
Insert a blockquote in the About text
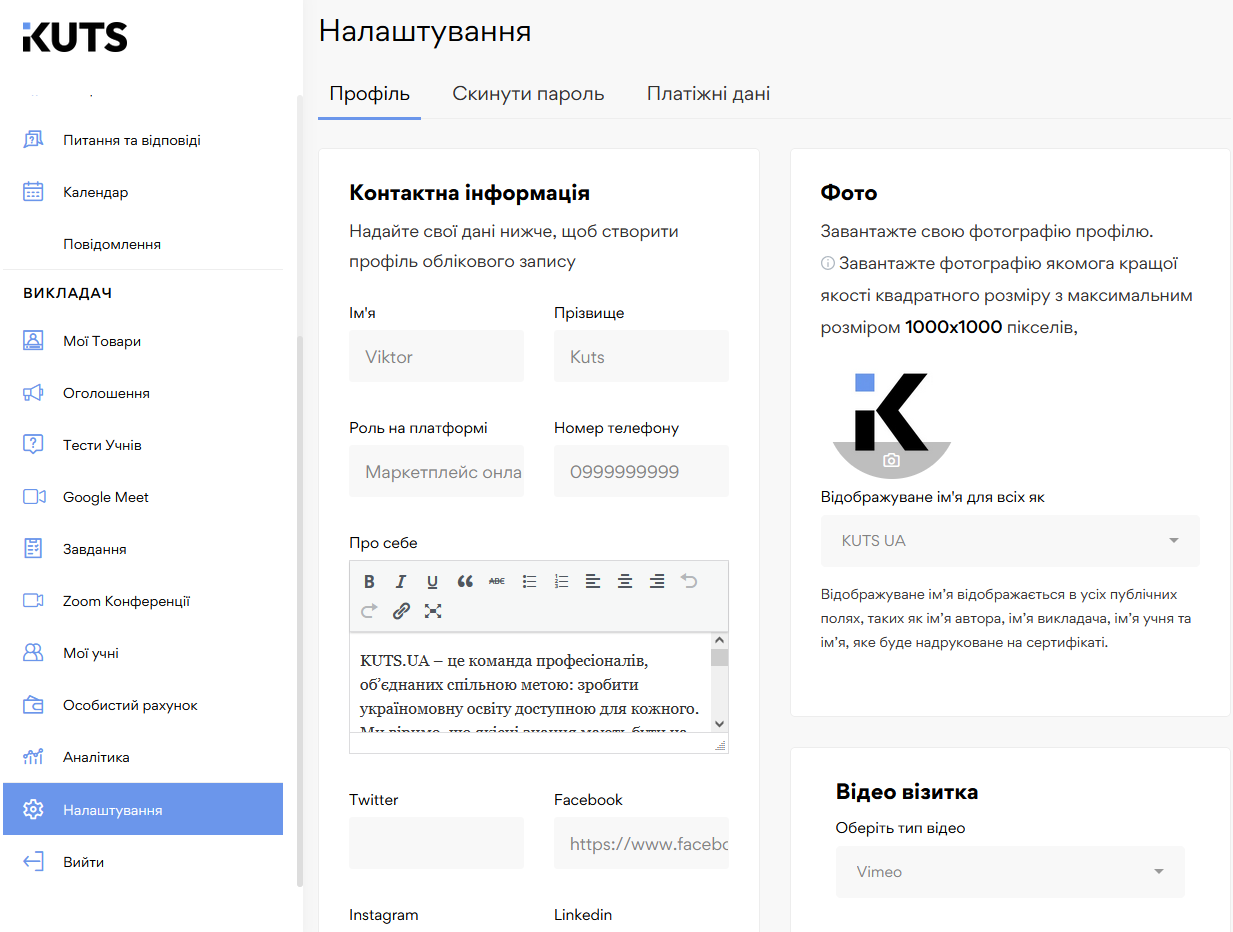coord(464,581)
